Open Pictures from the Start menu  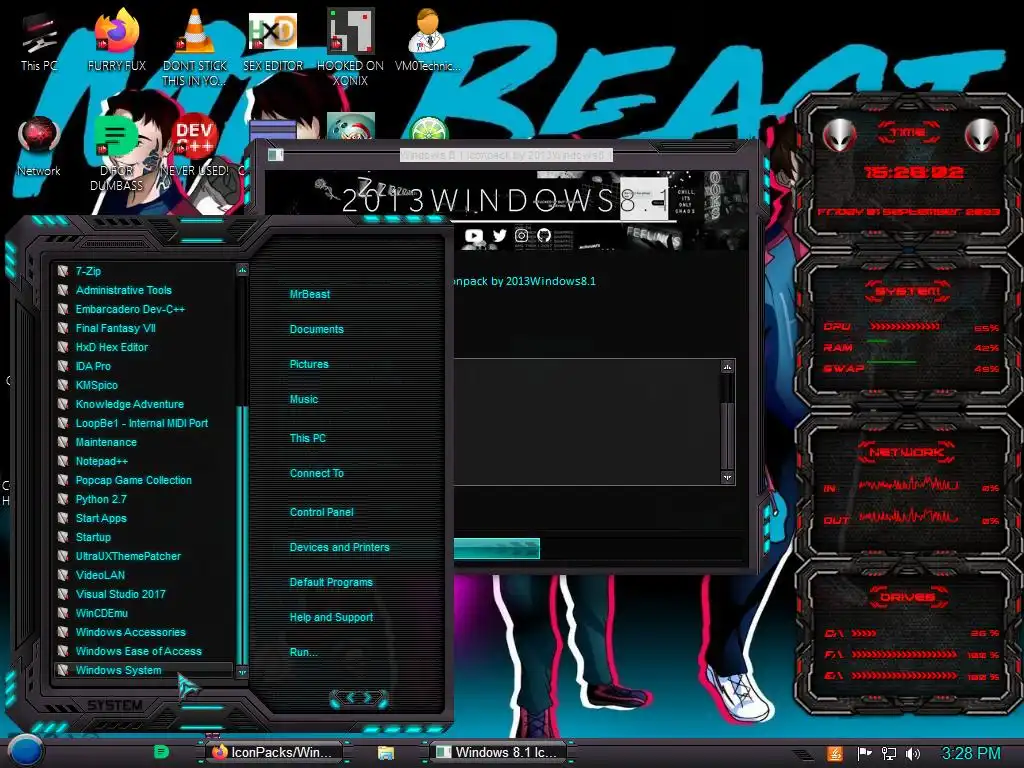click(x=309, y=364)
